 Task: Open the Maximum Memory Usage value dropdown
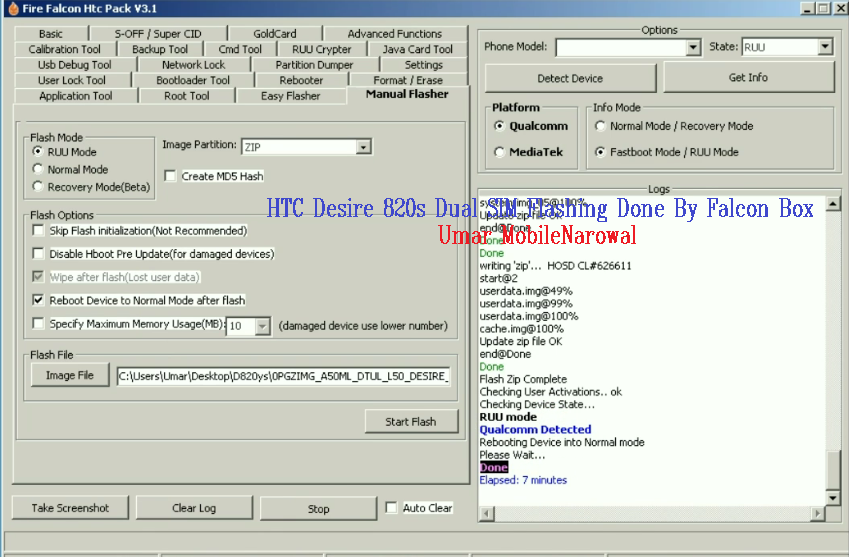pos(263,326)
